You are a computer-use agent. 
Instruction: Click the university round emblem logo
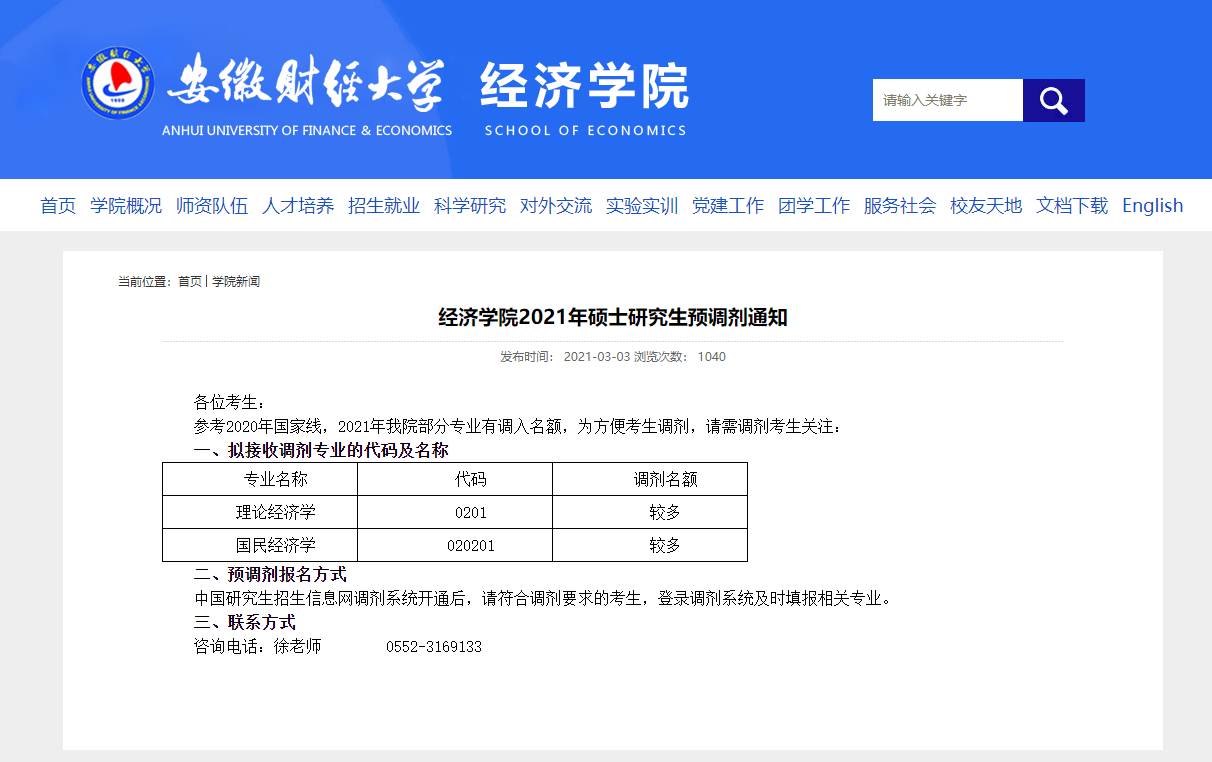(x=118, y=83)
